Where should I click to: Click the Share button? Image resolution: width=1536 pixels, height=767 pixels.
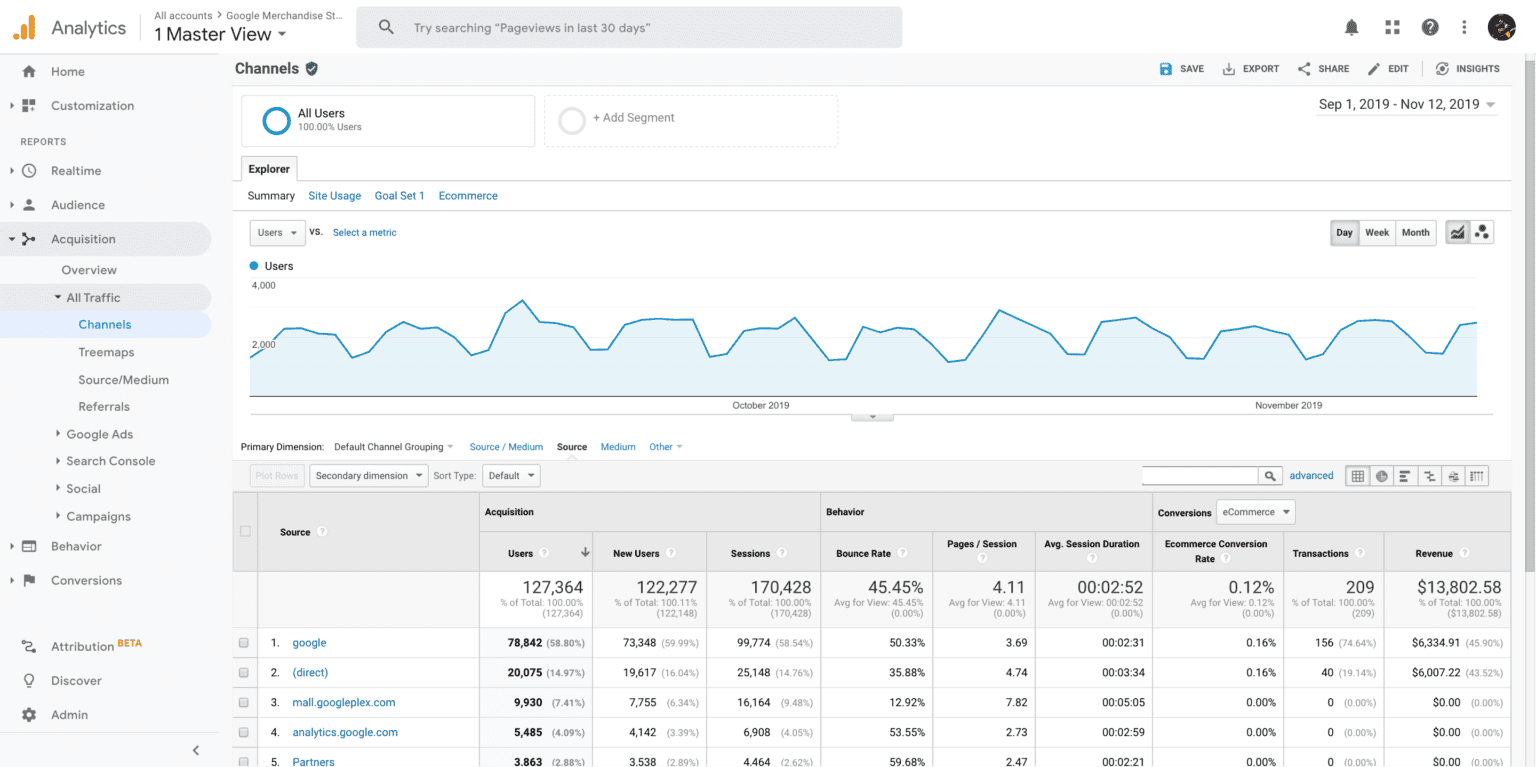coord(1323,69)
